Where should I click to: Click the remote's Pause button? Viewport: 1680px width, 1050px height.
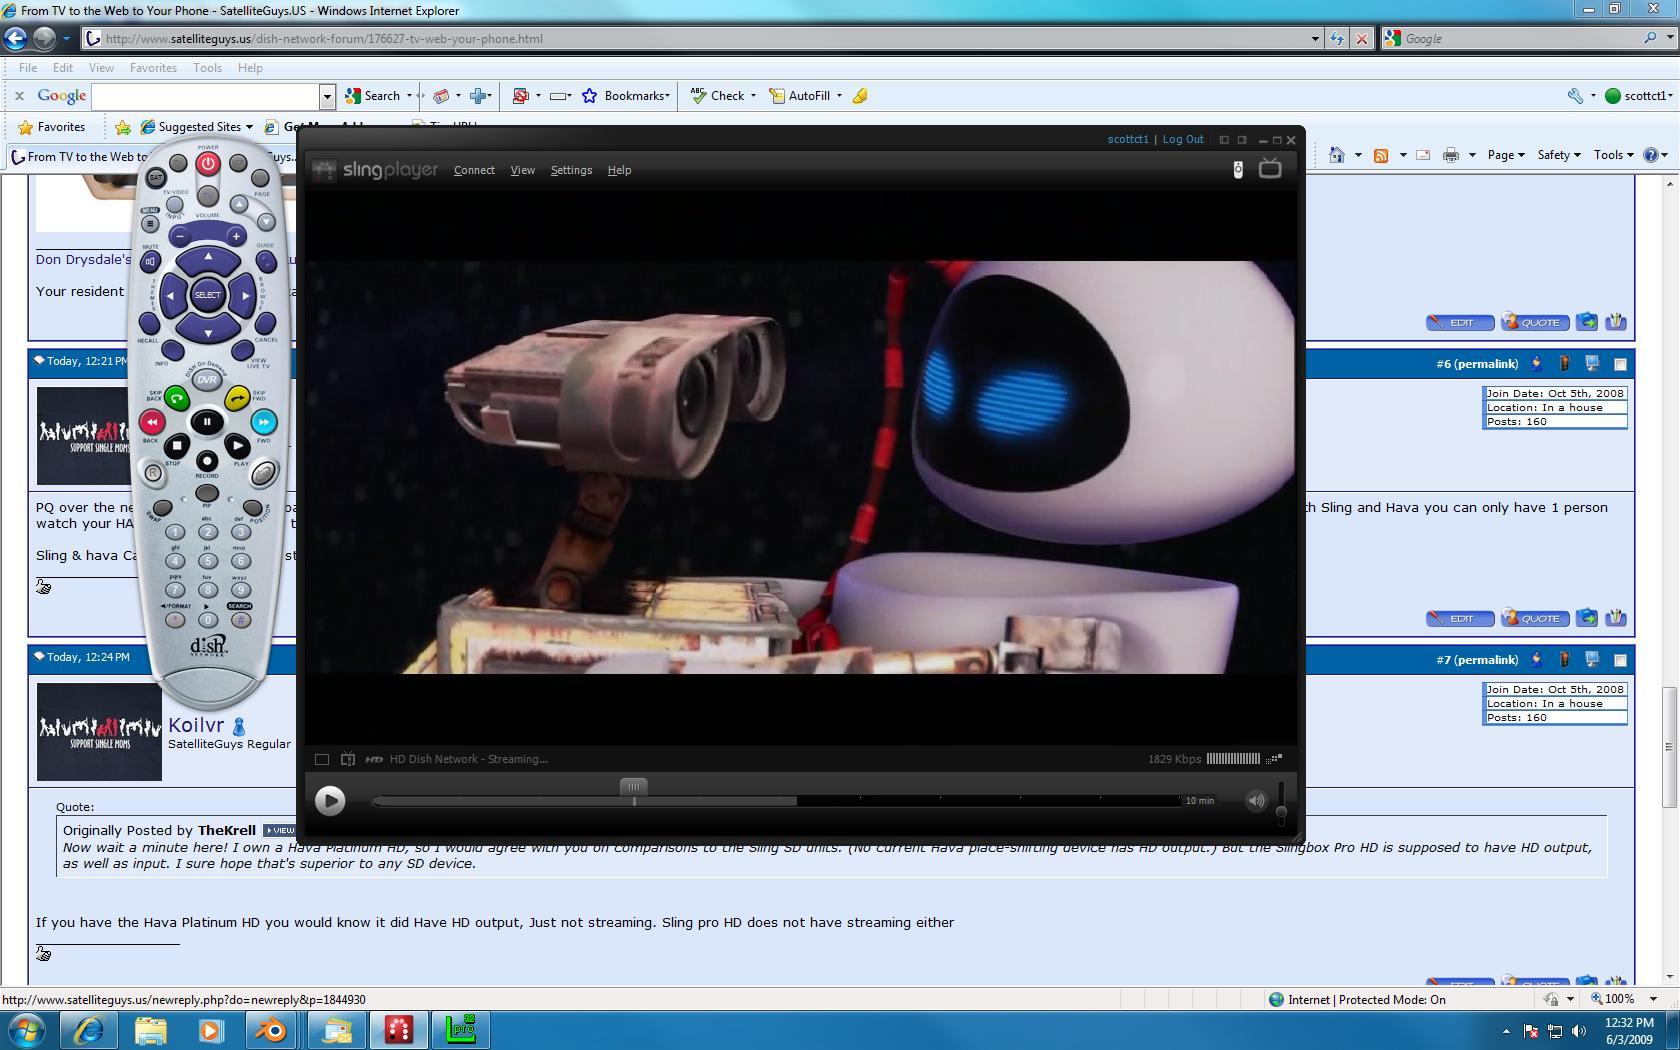click(207, 423)
